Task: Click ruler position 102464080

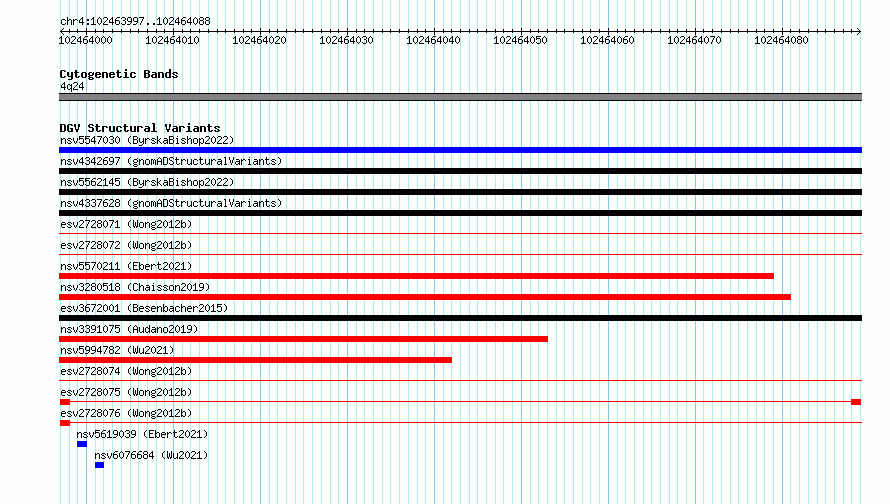Action: pyautogui.click(x=781, y=40)
